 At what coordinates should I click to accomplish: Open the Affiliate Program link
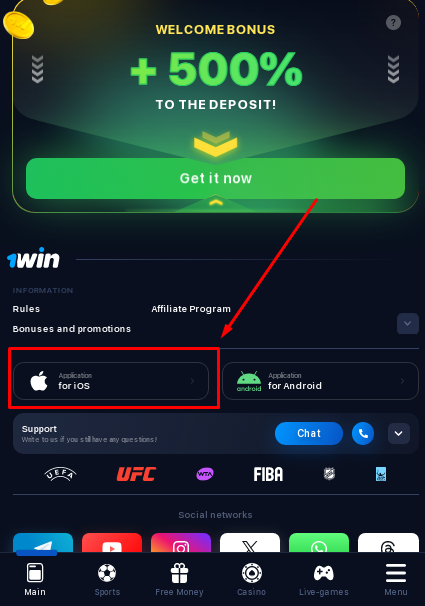(191, 309)
